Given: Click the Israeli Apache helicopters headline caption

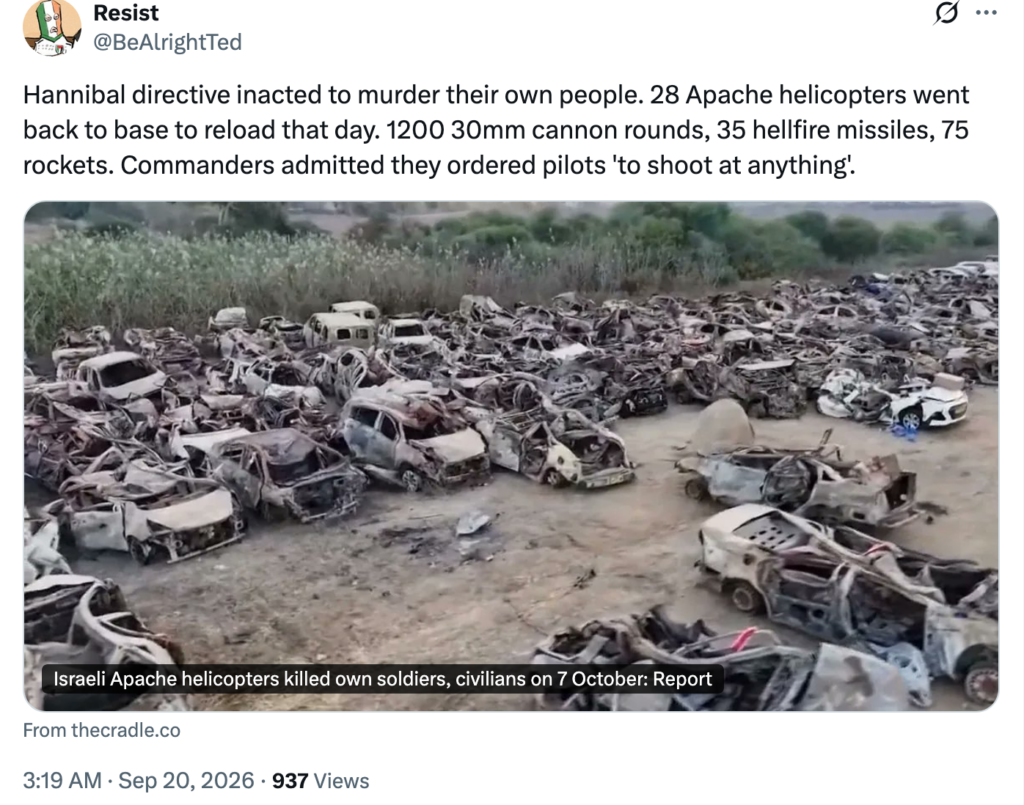Looking at the screenshot, I should 382,679.
